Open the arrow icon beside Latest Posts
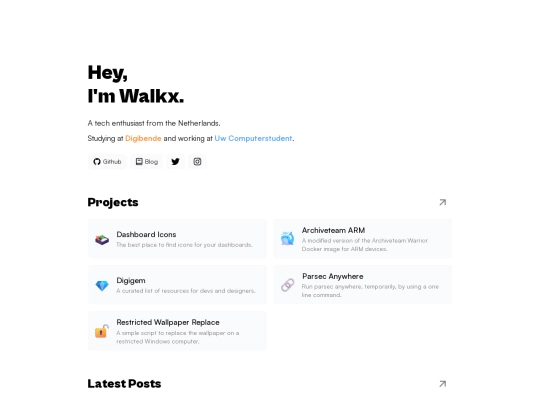 coord(443,384)
